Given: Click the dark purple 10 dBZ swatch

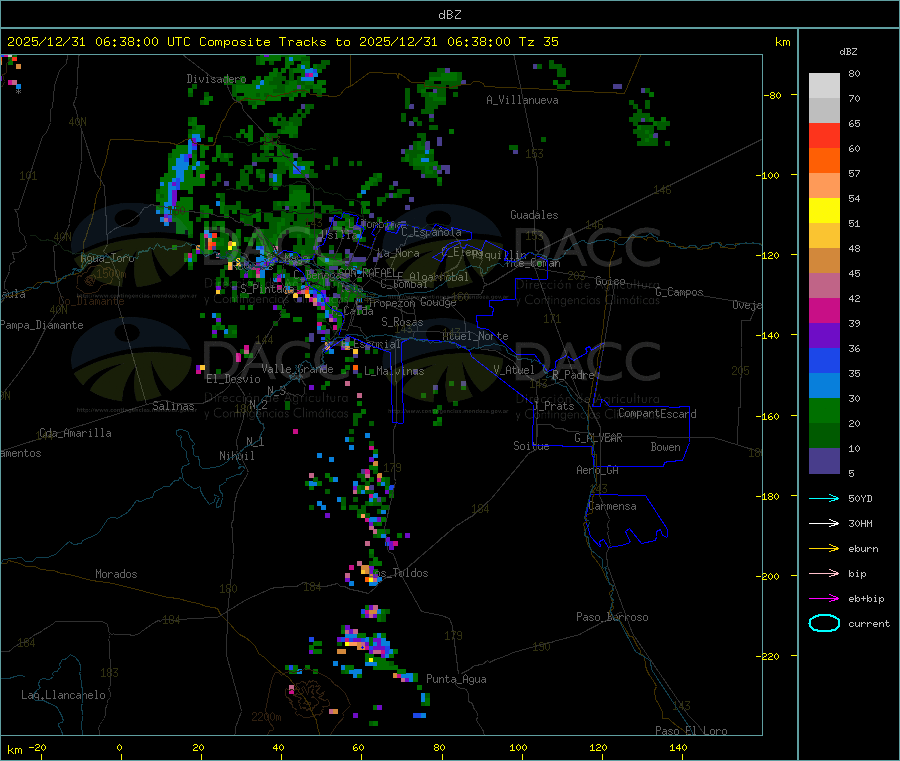Looking at the screenshot, I should pyautogui.click(x=824, y=461).
